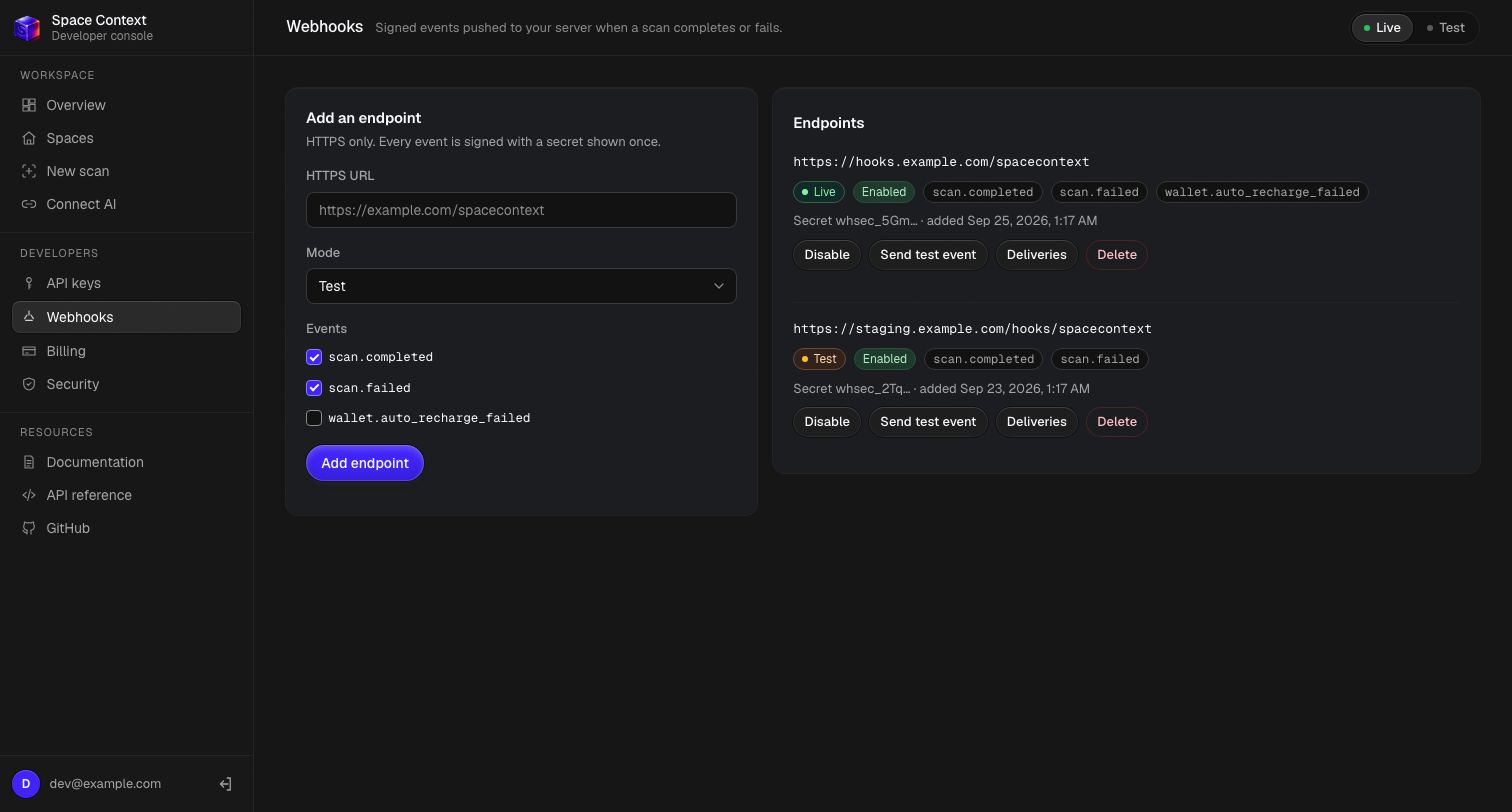Click the sign out icon
Viewport: 1512px width, 812px height.
(x=225, y=784)
